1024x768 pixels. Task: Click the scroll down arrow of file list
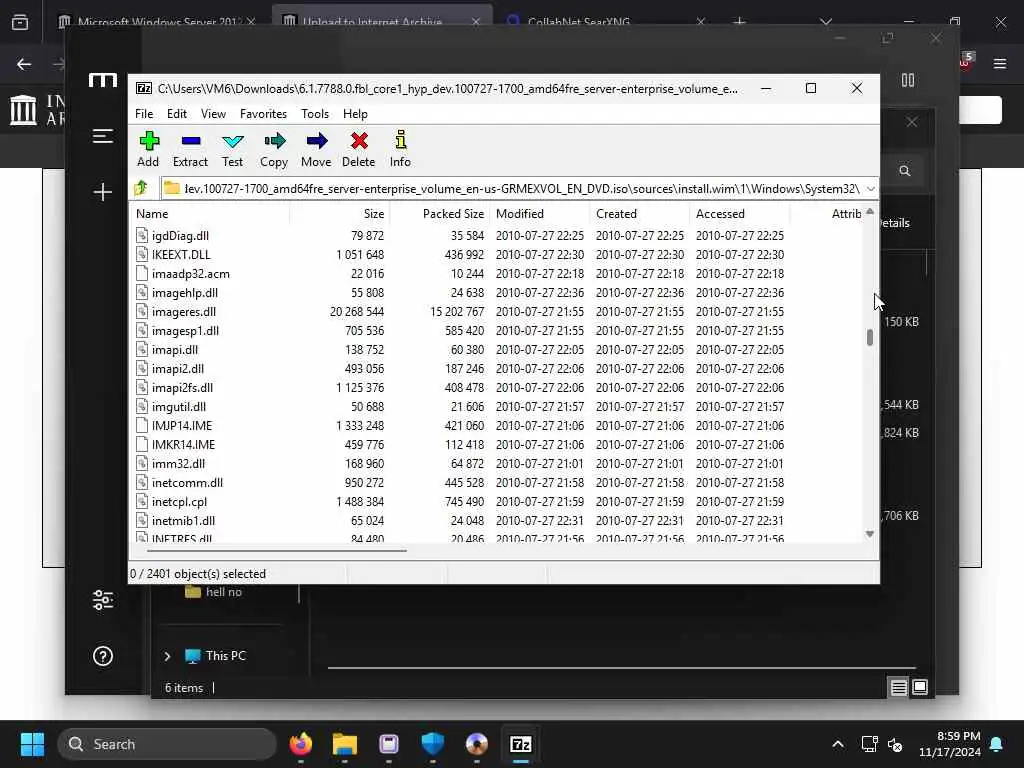click(x=869, y=534)
